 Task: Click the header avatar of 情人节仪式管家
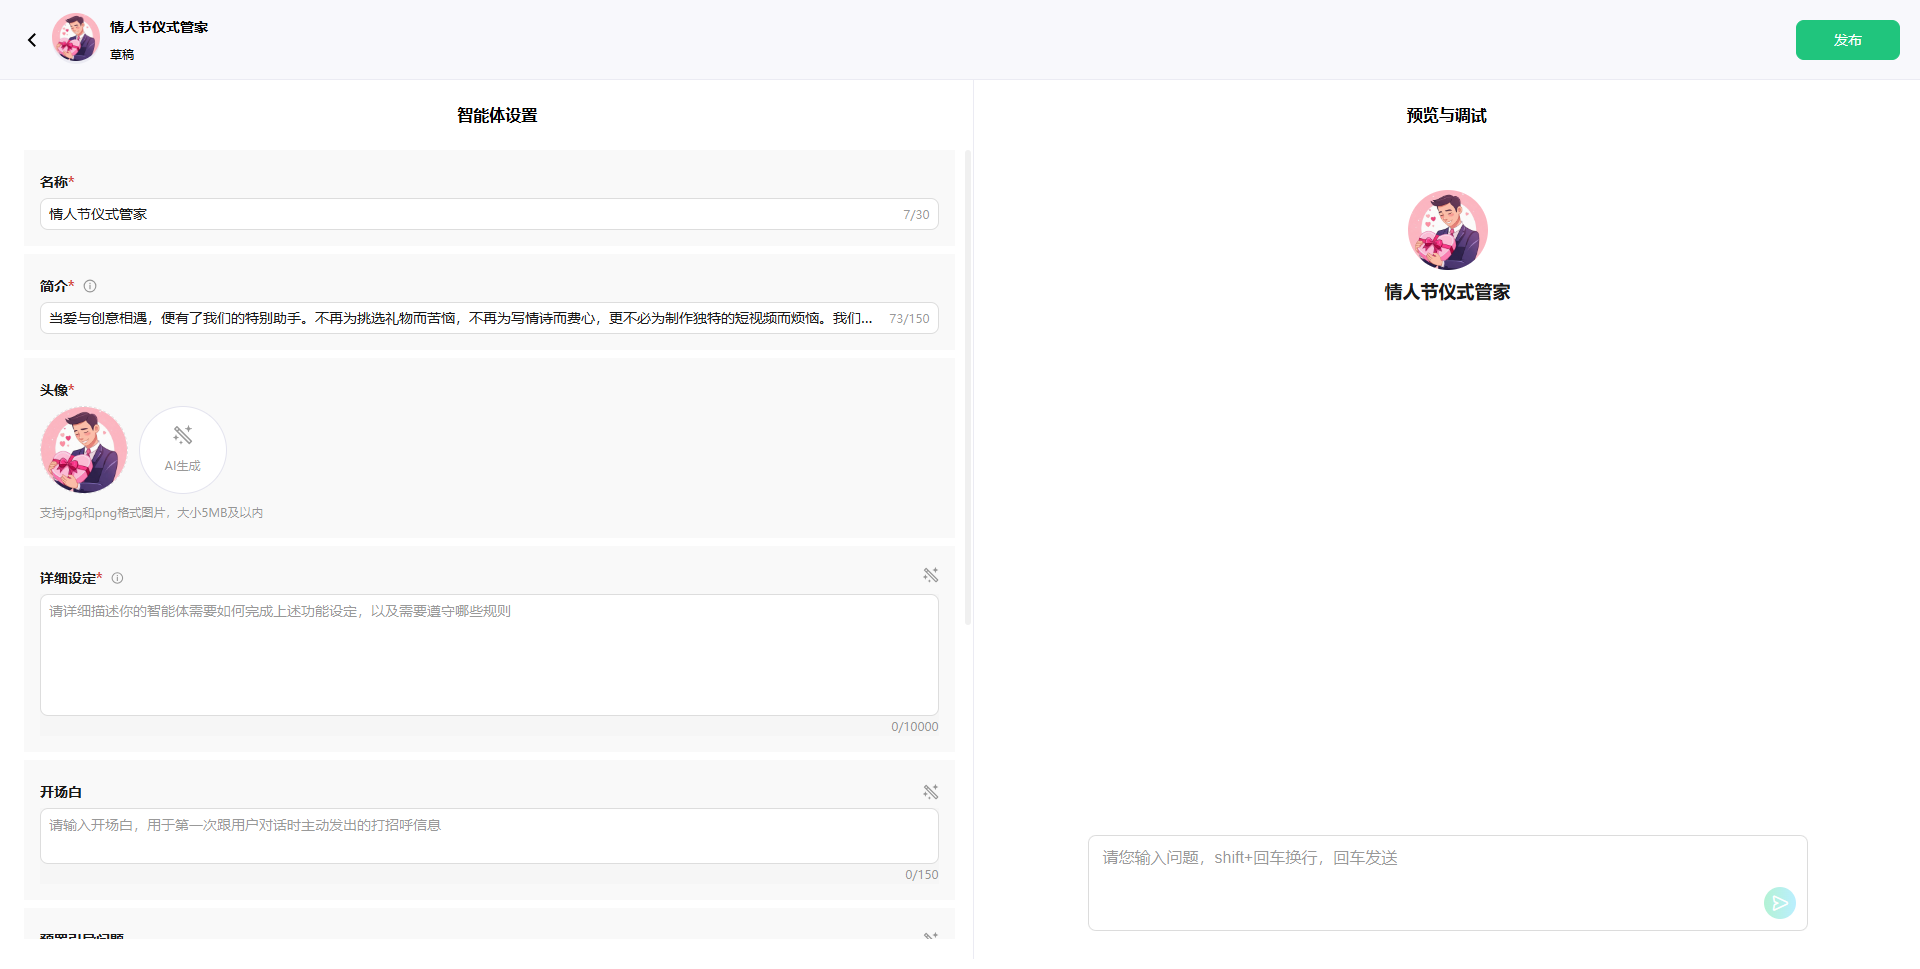[76, 38]
